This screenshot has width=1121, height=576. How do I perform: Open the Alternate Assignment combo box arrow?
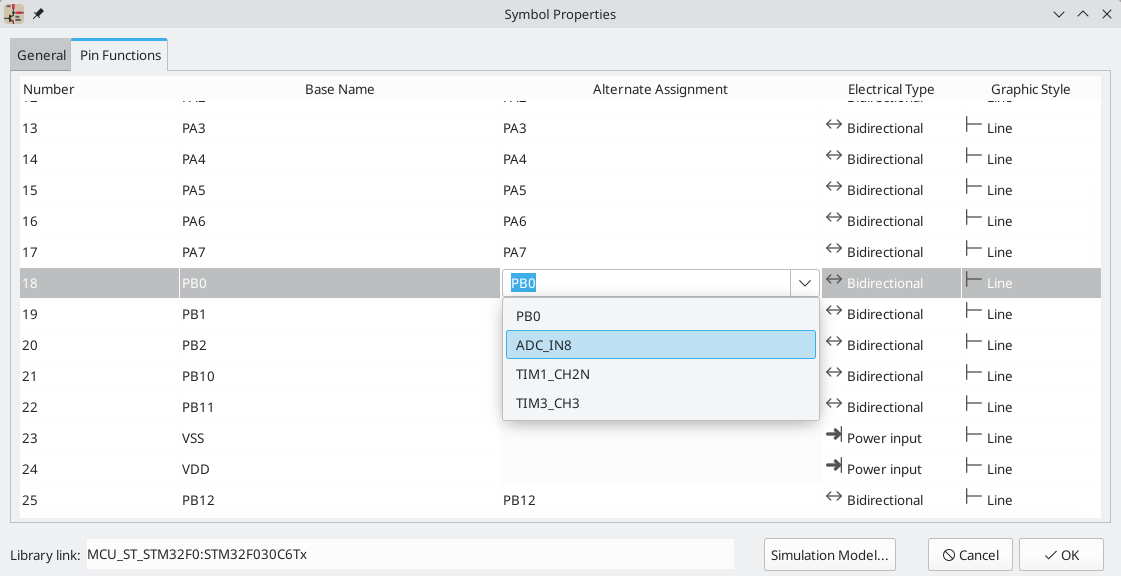pyautogui.click(x=803, y=283)
